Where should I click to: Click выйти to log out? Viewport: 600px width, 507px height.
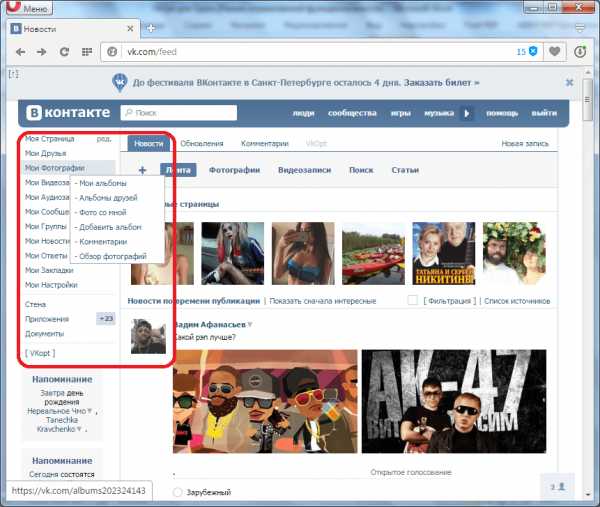coord(544,113)
